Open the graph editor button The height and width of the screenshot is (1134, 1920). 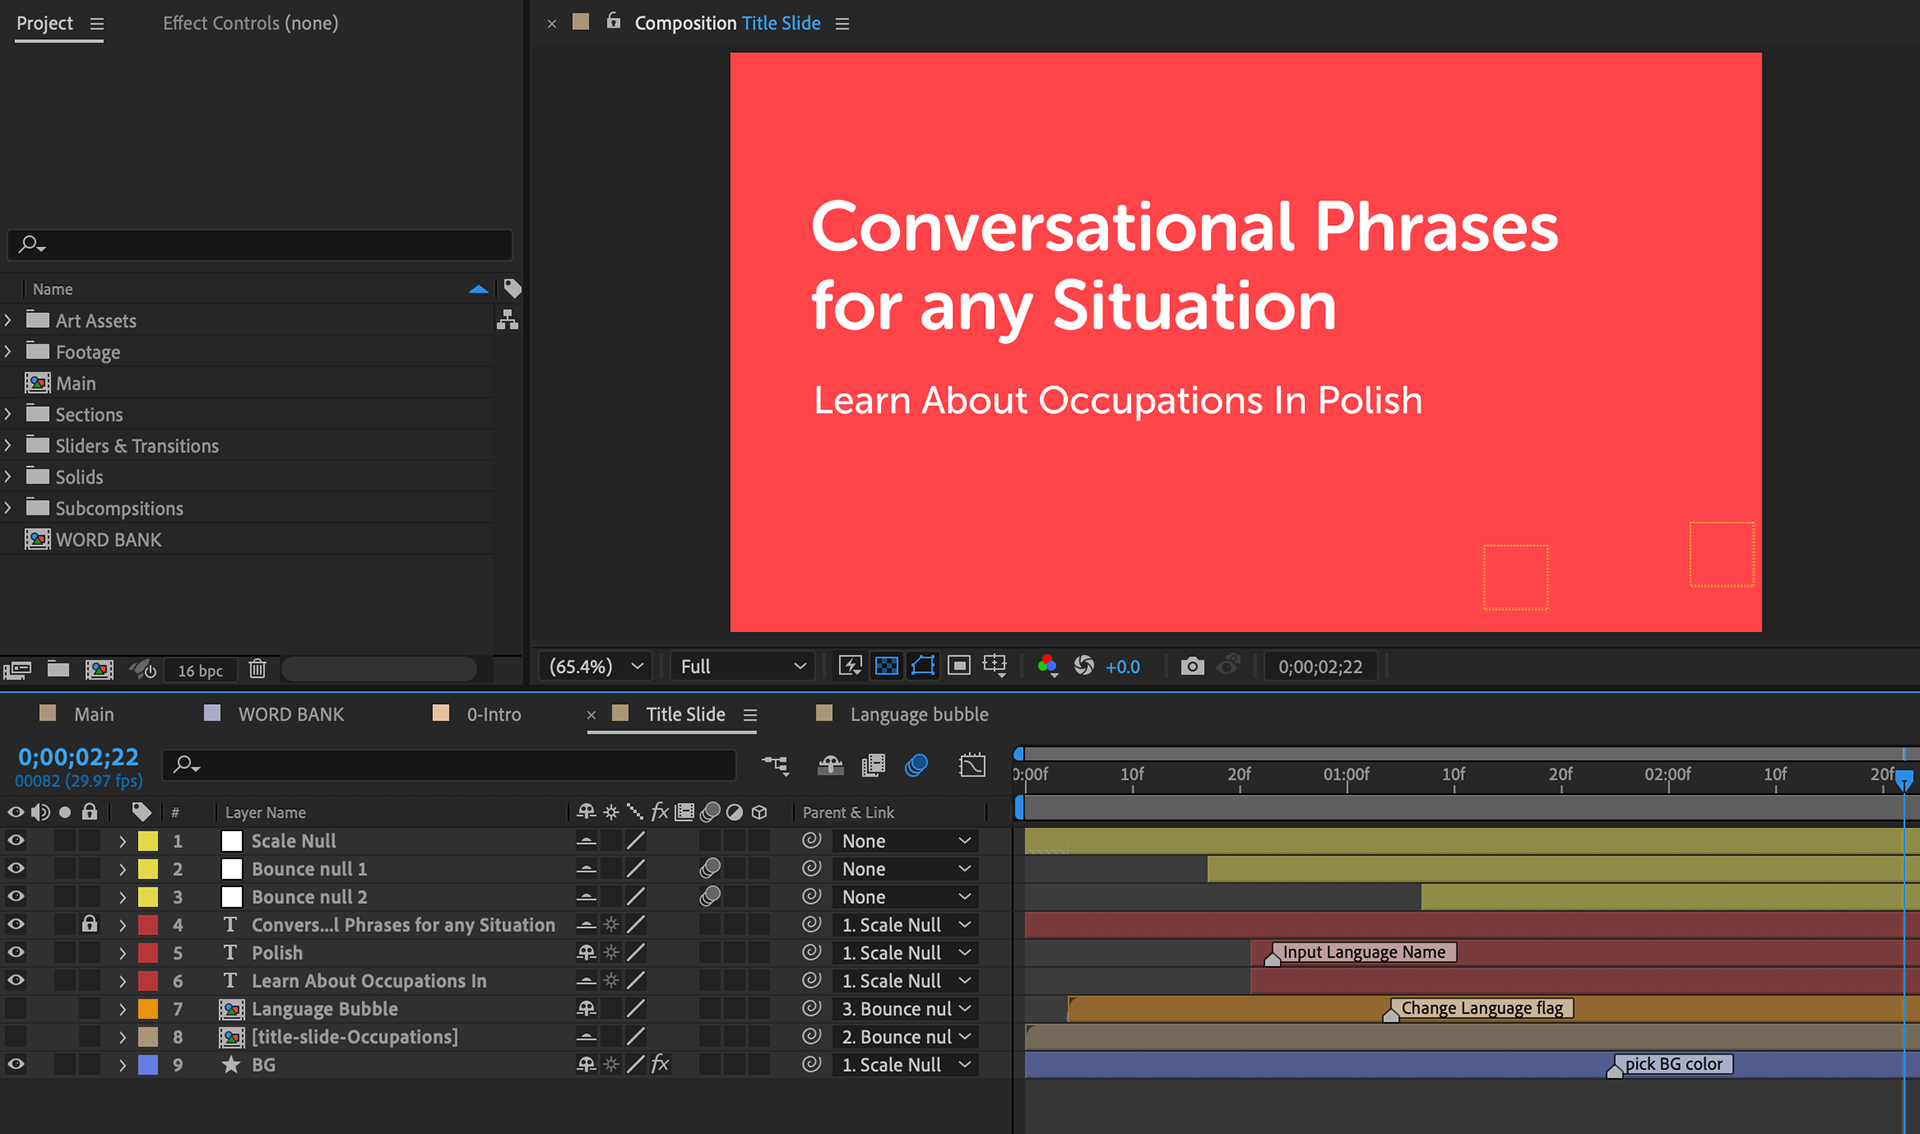(x=972, y=766)
